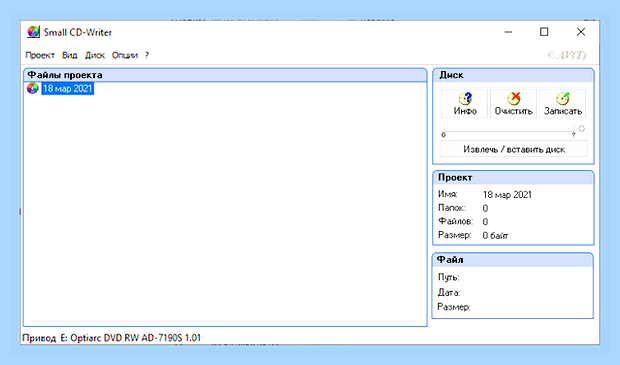Open the ? help menu
Image resolution: width=620 pixels, height=365 pixels.
[x=147, y=55]
